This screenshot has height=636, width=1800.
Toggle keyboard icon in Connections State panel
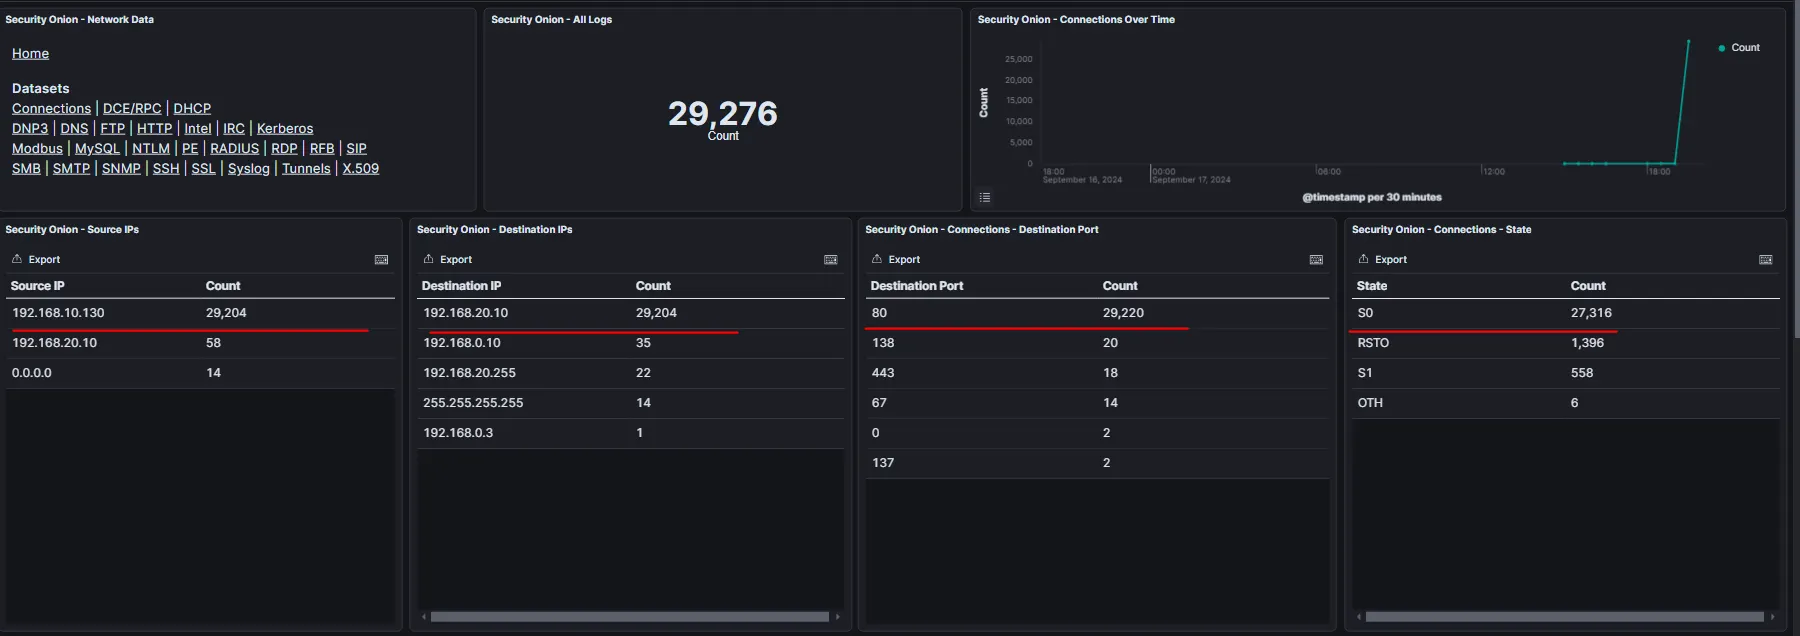[1766, 260]
